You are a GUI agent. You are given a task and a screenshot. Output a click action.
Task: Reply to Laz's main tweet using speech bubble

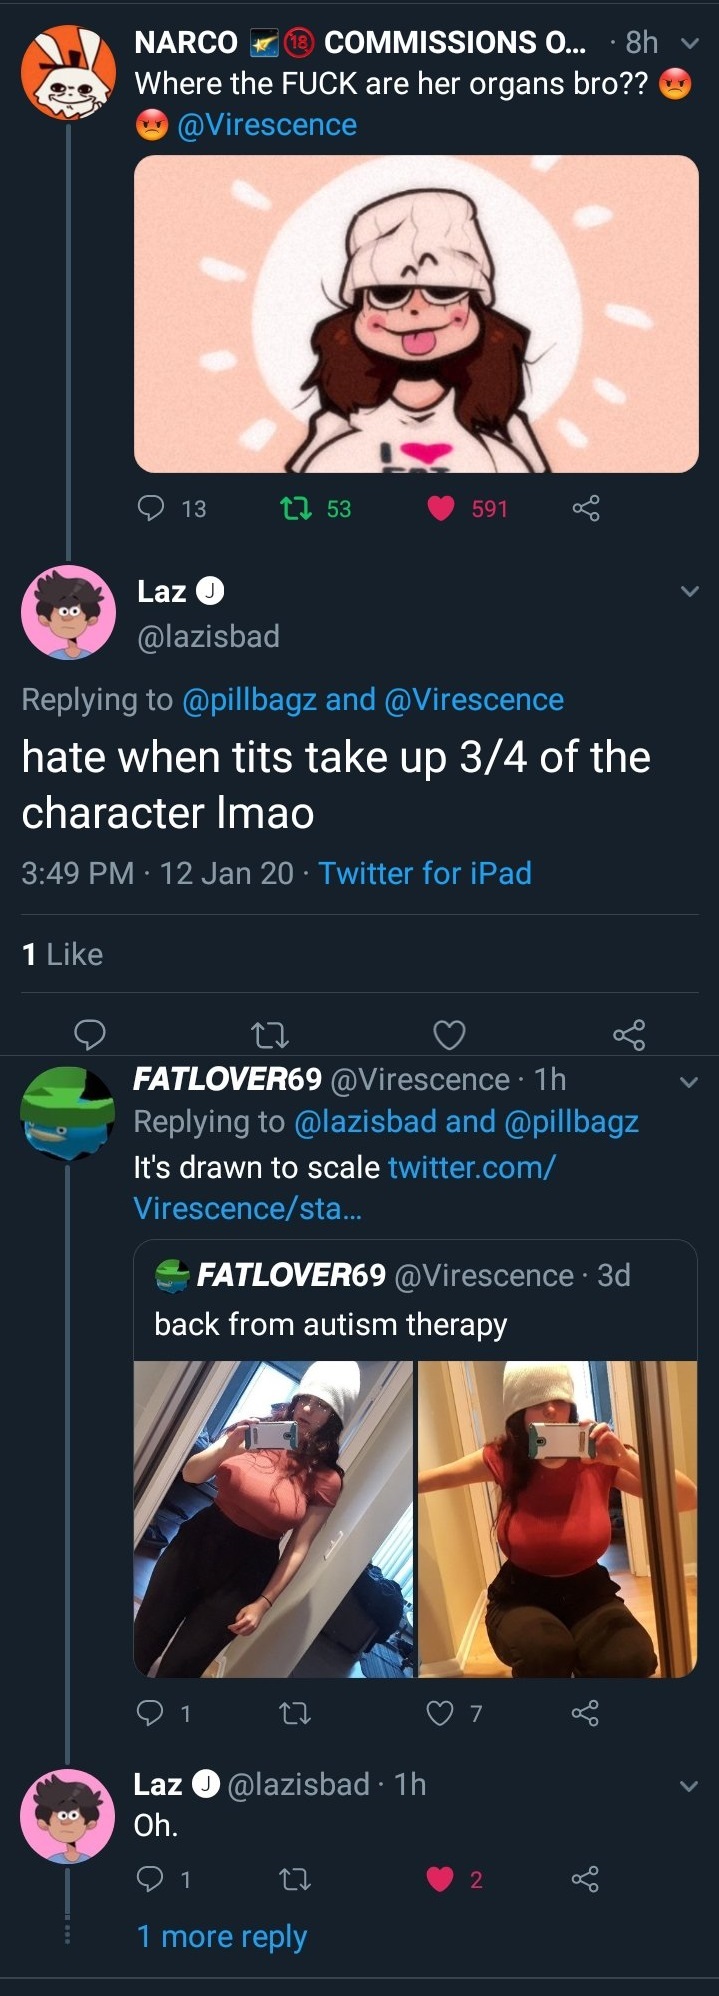90,1033
